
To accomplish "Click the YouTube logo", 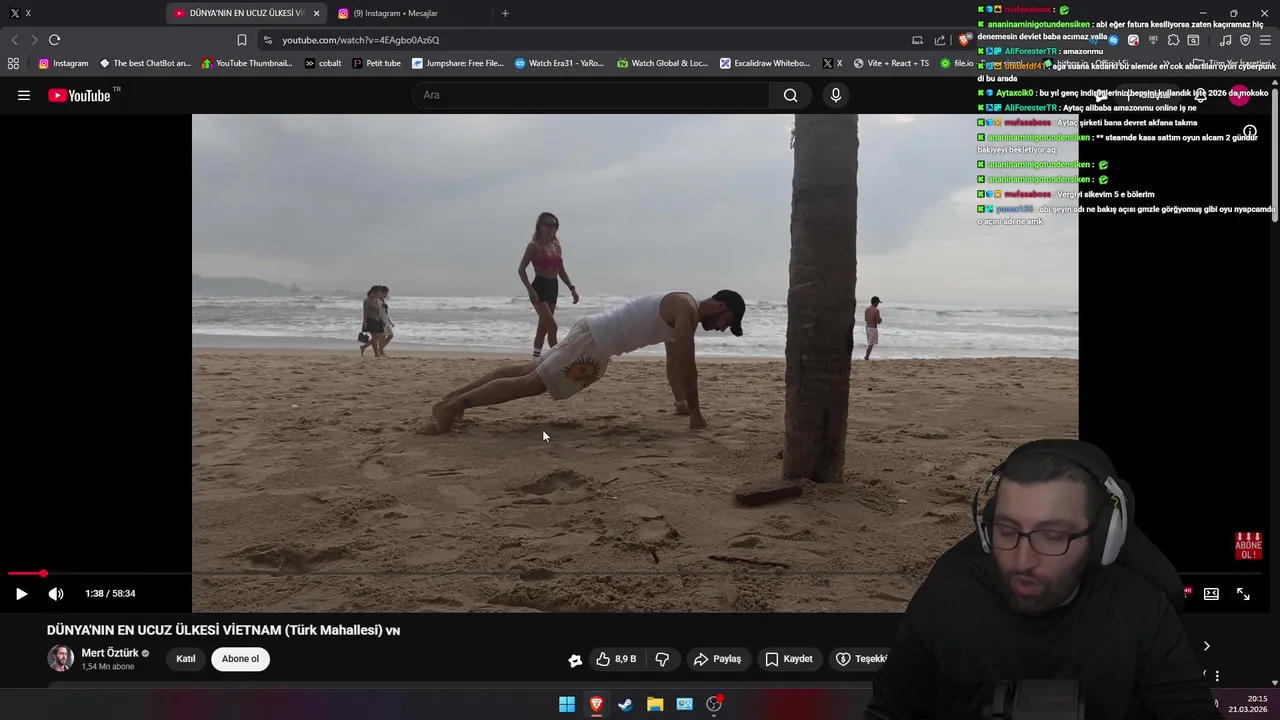I will pyautogui.click(x=79, y=95).
